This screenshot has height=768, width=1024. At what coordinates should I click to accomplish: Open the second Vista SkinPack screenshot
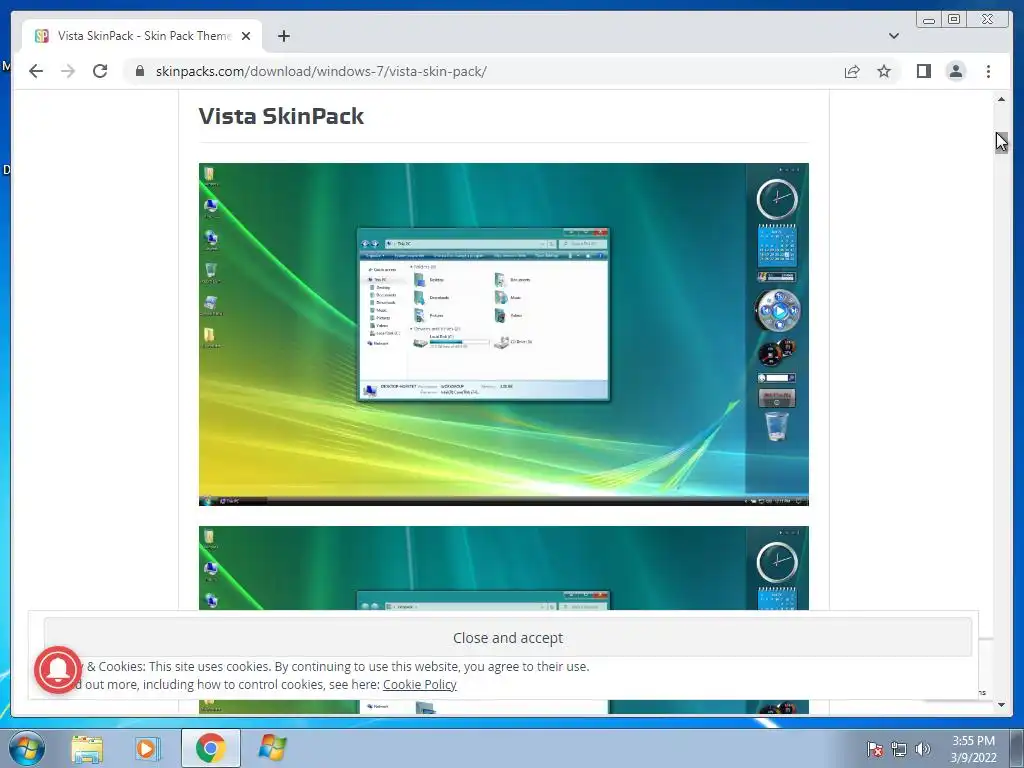[x=504, y=568]
